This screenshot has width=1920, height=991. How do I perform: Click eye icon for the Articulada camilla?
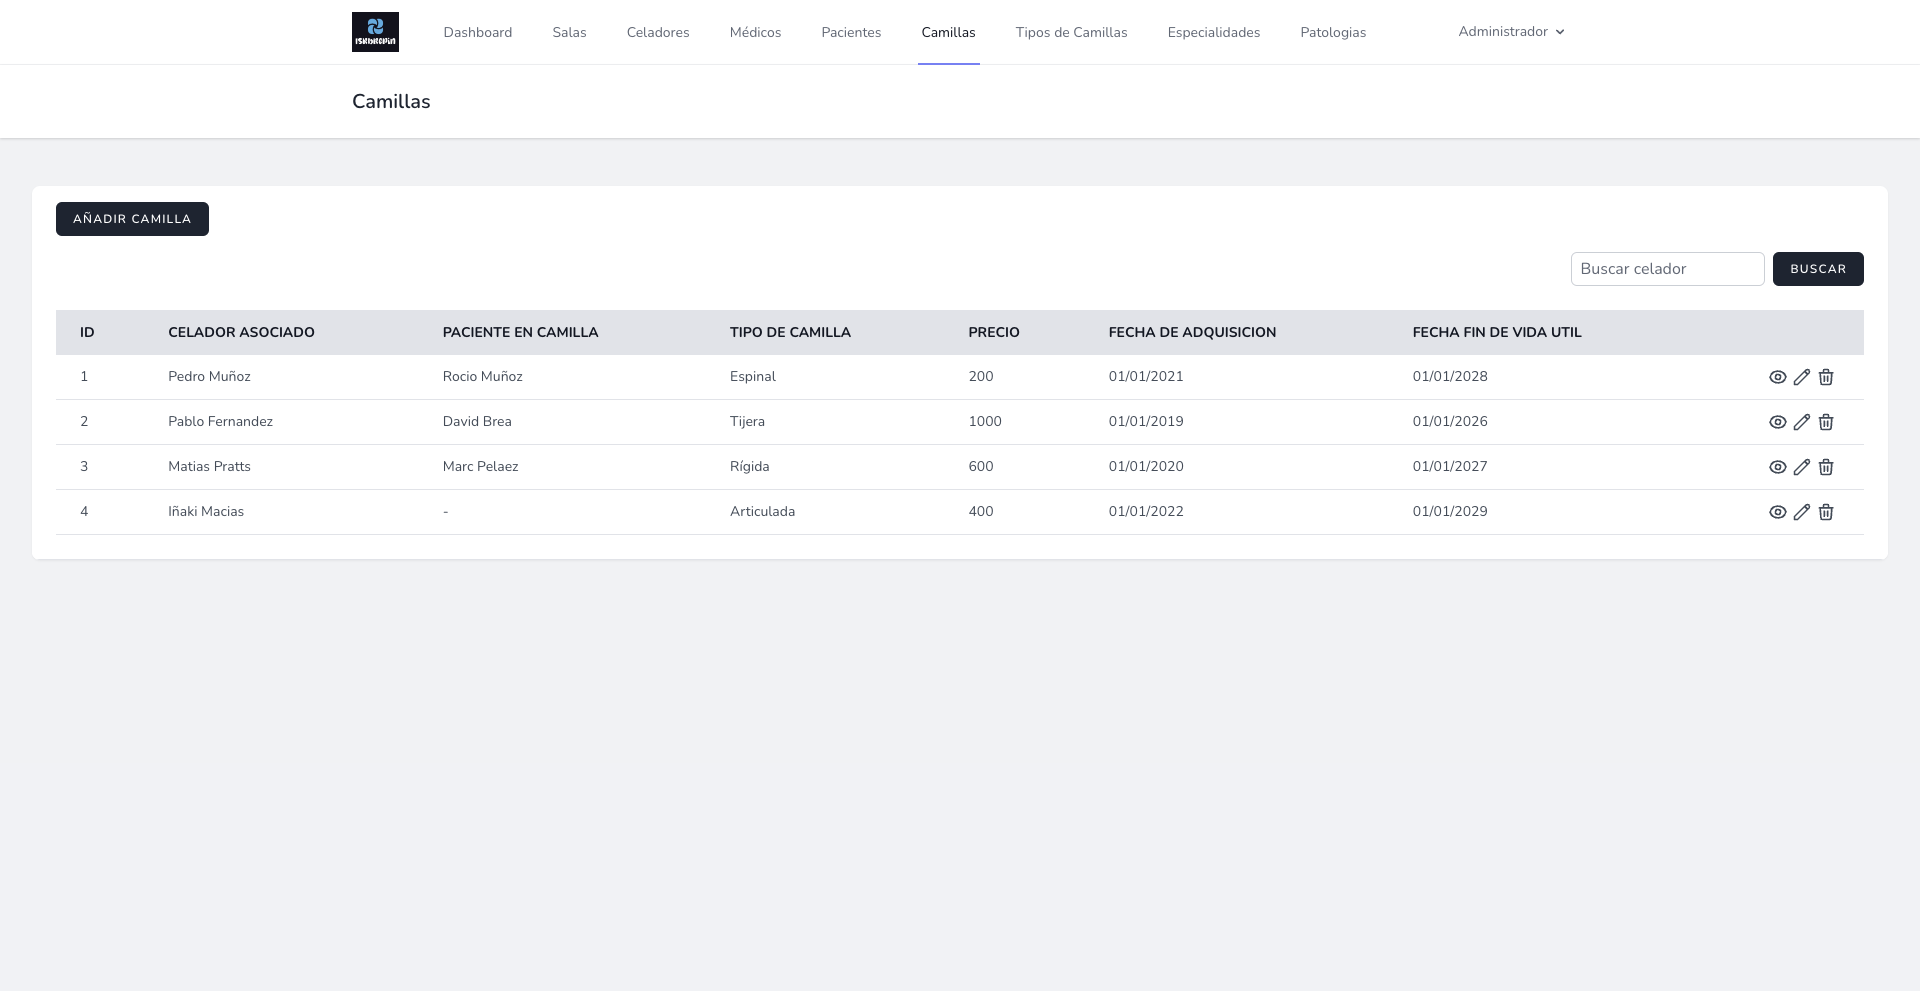[1777, 512]
